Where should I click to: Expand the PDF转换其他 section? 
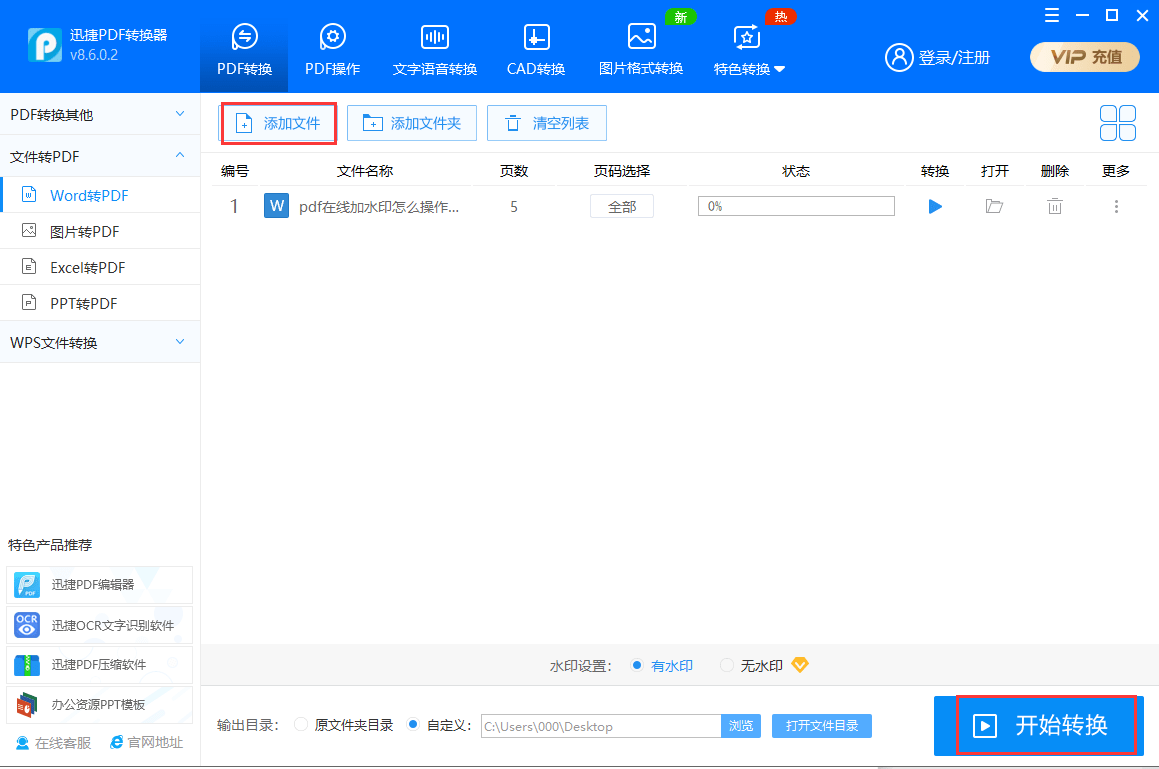click(x=100, y=115)
